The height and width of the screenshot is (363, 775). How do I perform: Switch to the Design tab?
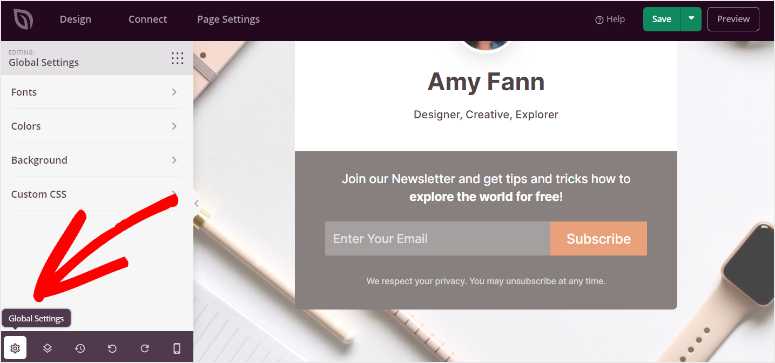pyautogui.click(x=76, y=19)
